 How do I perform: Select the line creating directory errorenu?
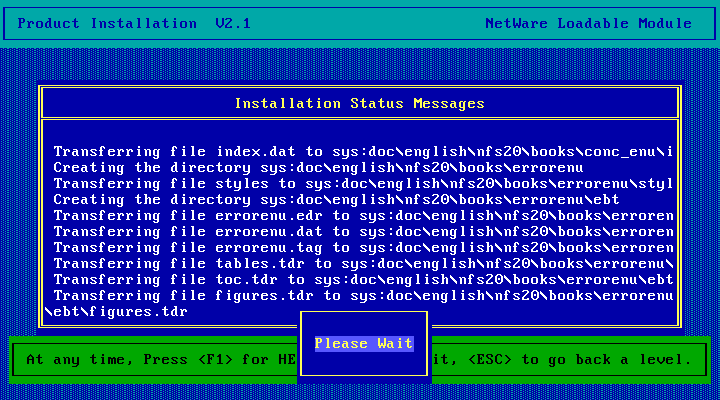click(x=318, y=168)
